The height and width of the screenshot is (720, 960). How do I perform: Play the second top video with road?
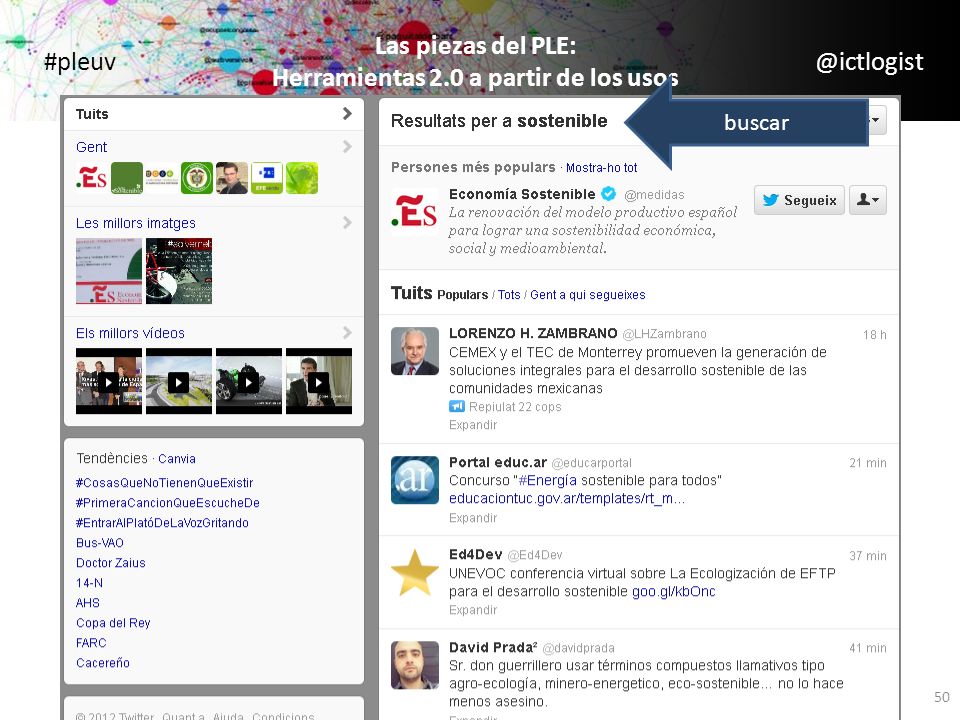(x=179, y=381)
